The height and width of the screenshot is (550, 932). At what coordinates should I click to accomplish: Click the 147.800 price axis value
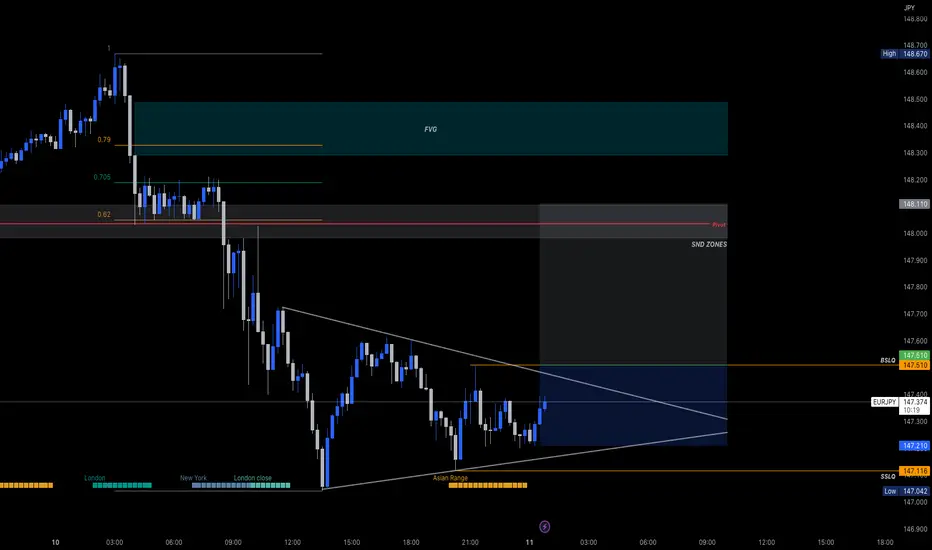point(915,287)
